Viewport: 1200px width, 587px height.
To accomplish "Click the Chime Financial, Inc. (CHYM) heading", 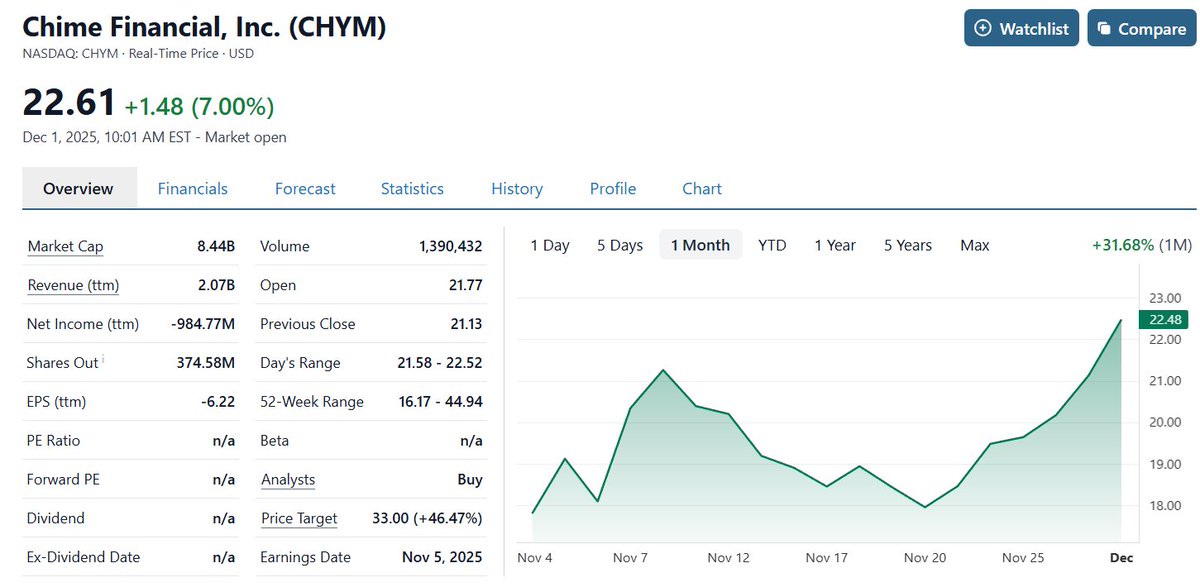I will pyautogui.click(x=204, y=27).
